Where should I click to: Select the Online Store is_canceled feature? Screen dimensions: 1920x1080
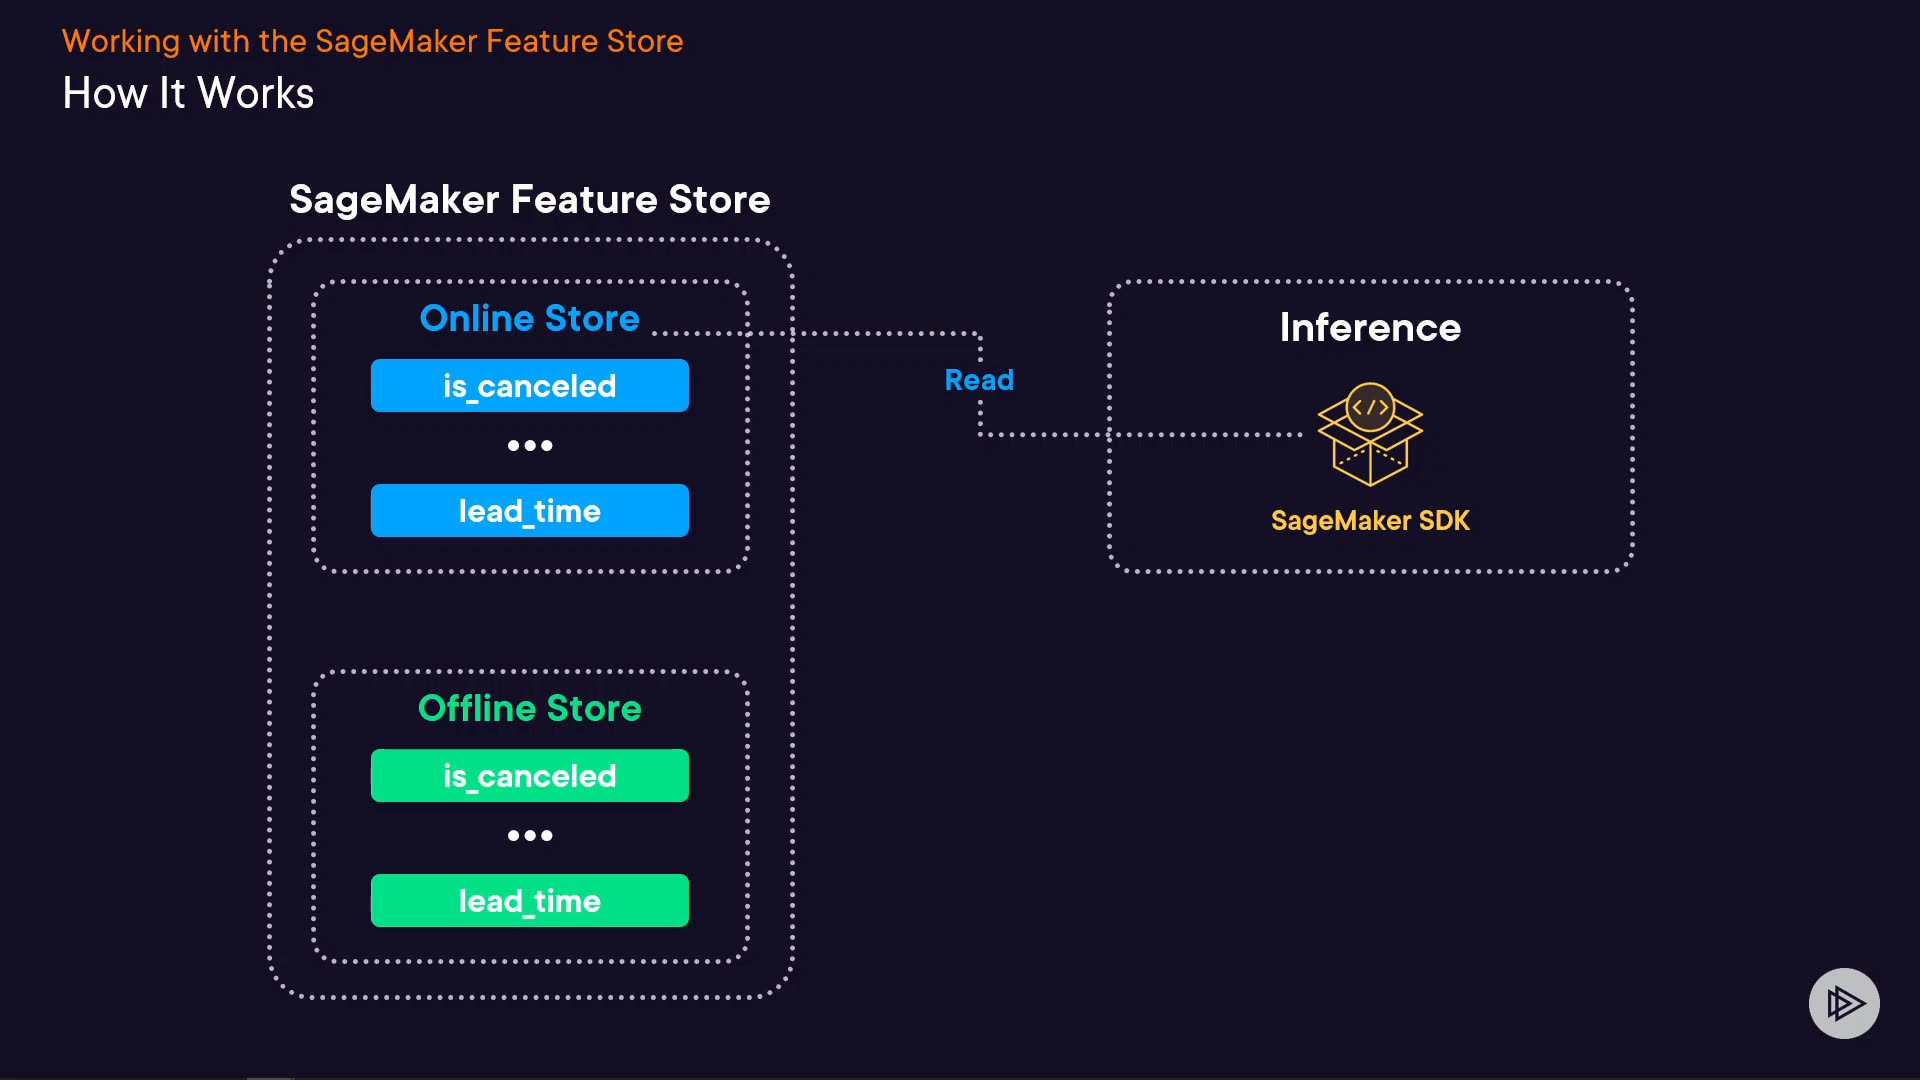point(529,386)
